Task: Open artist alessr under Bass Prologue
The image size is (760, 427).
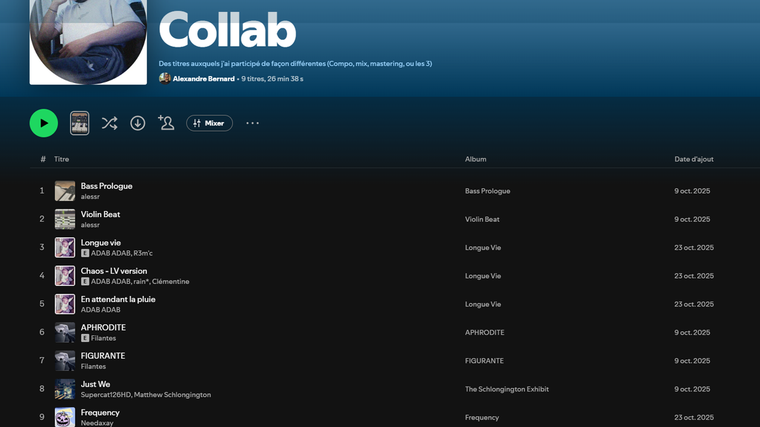Action: (90, 197)
